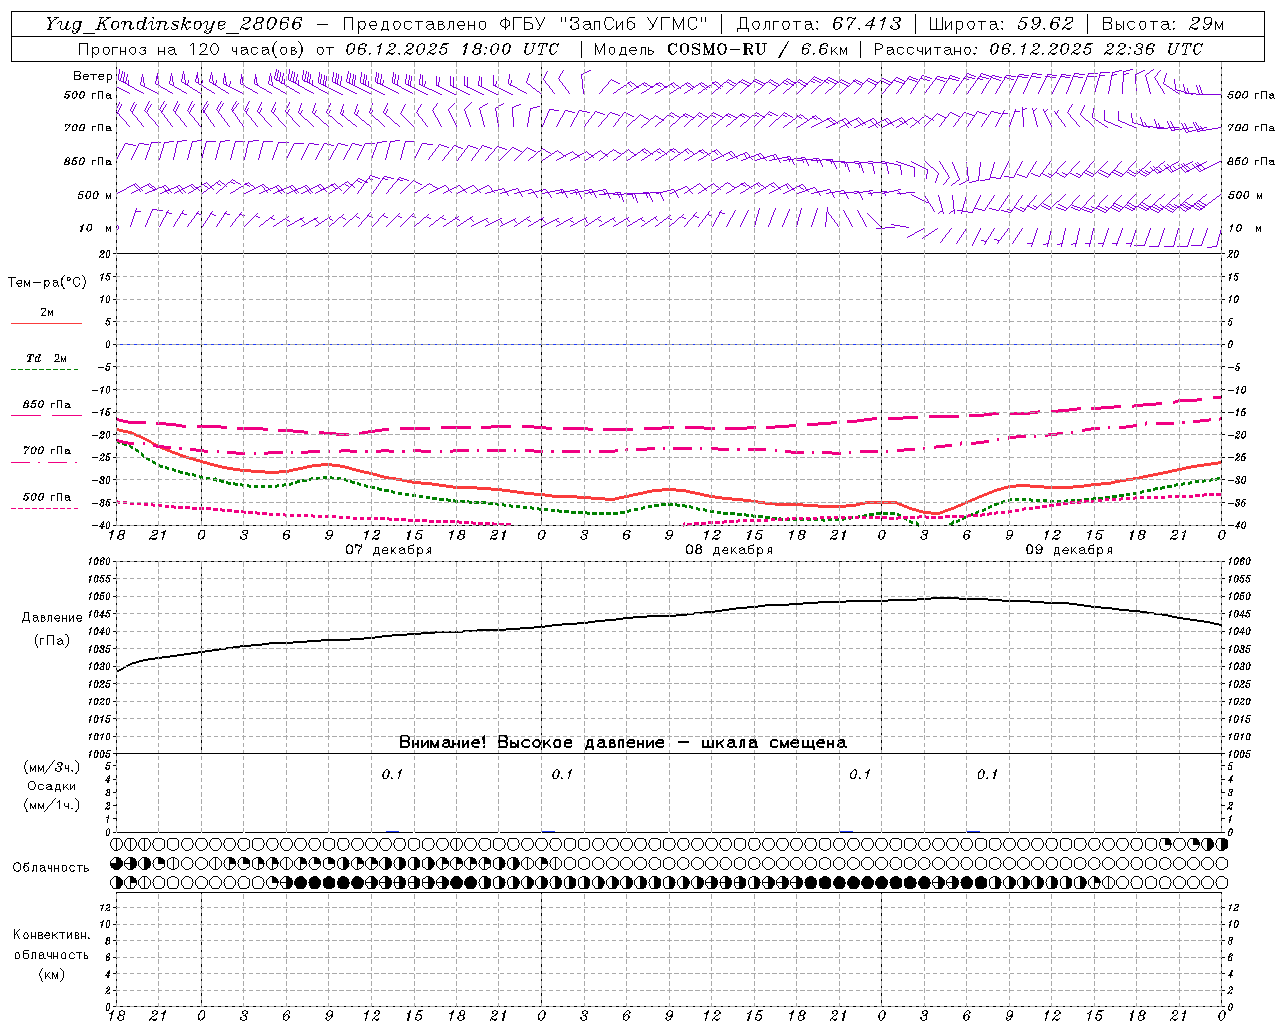Click the Облачность cloud cover label
The height and width of the screenshot is (1024, 1280).
[51, 867]
